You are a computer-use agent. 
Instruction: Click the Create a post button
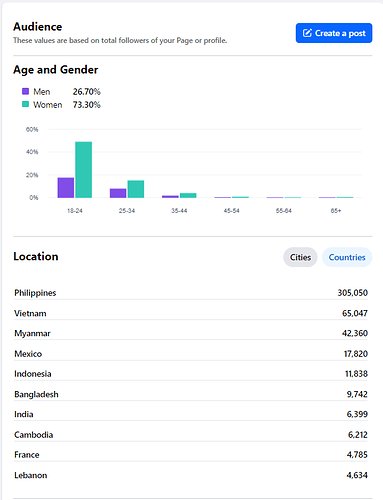(x=334, y=33)
